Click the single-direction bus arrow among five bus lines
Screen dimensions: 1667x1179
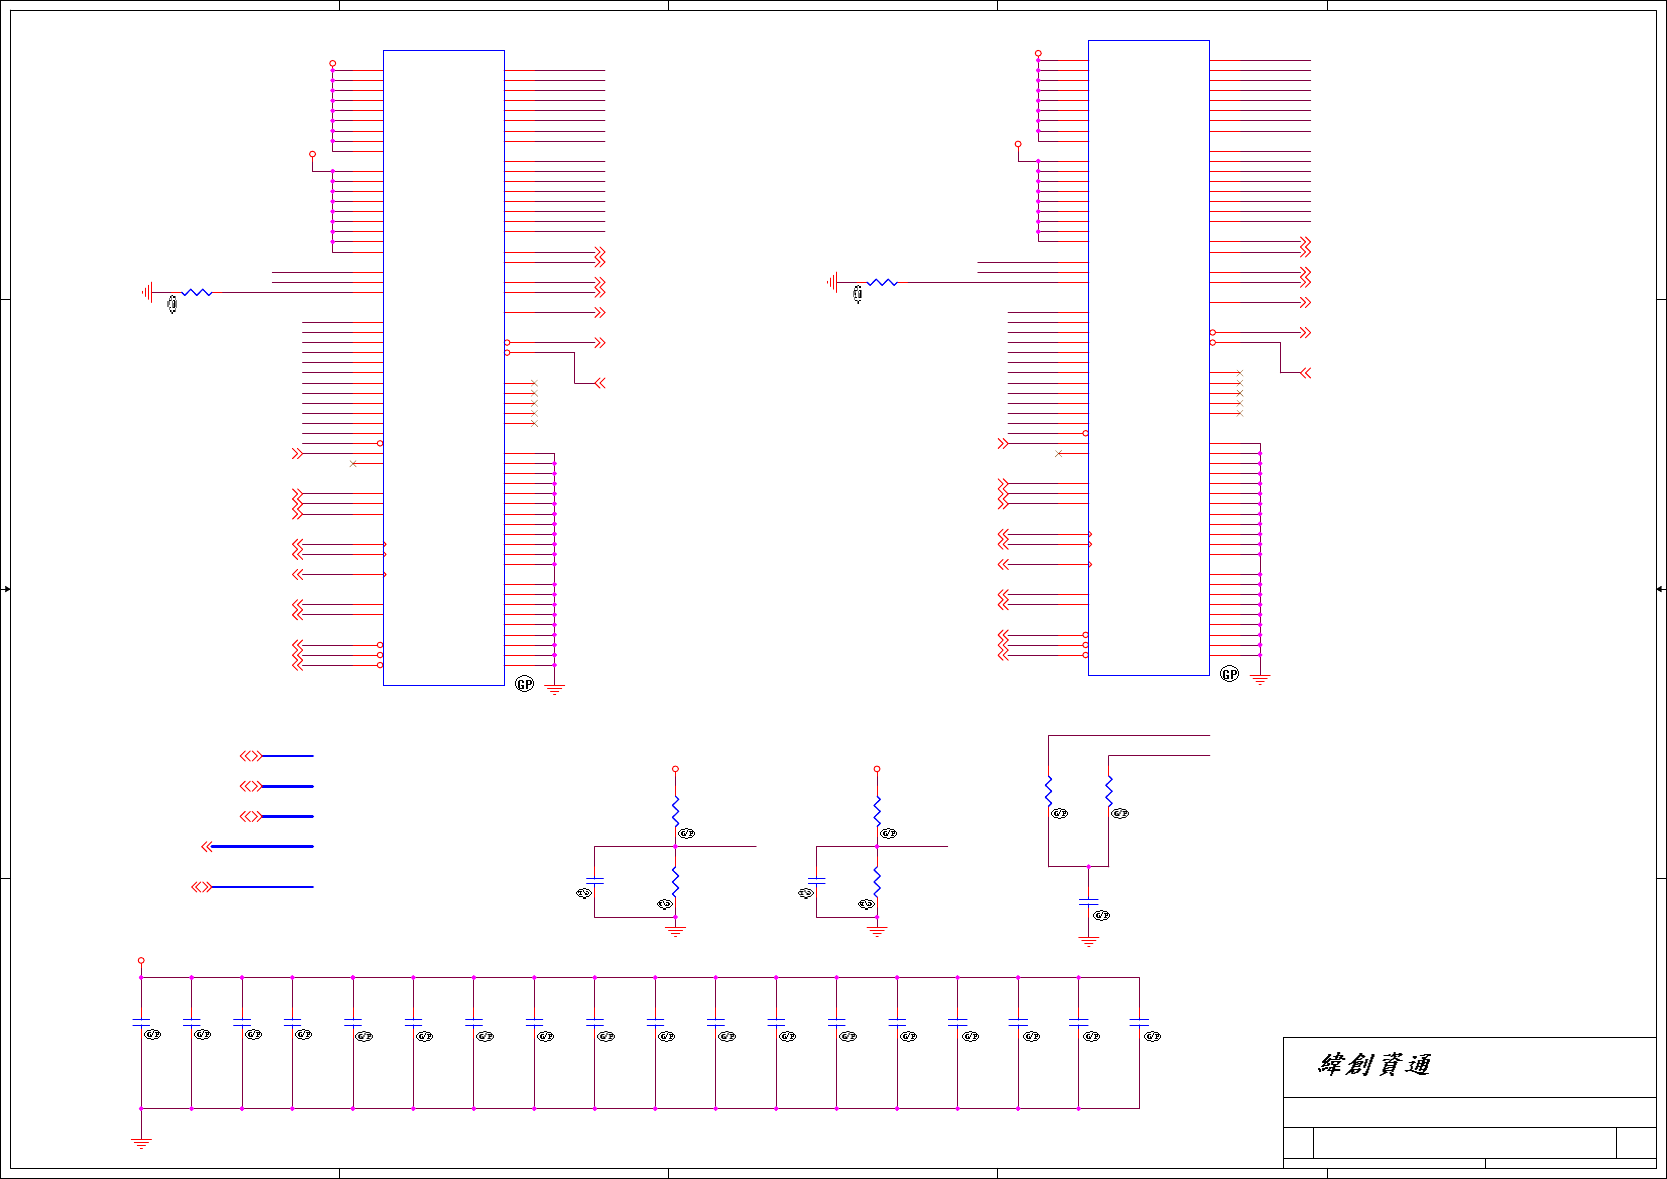click(x=207, y=847)
